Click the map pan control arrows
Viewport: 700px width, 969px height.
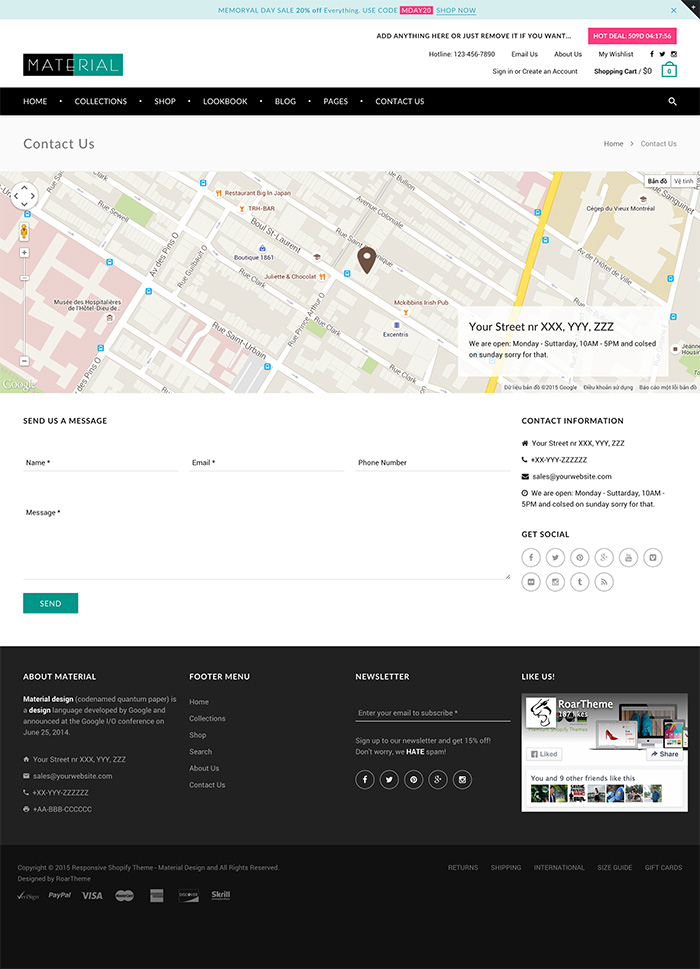[24, 197]
